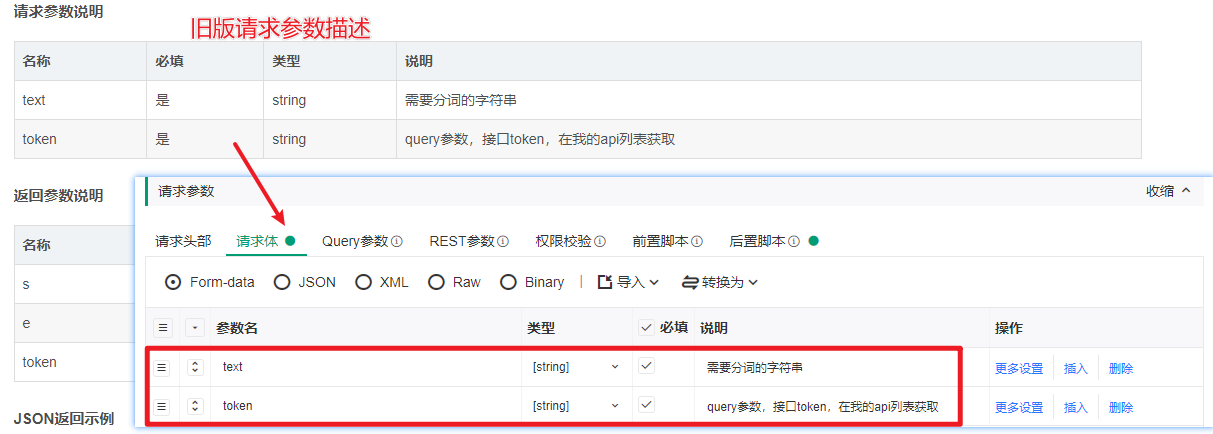Screen dimensions: 1213x434
Task: Click description field of token in panel
Action: (825, 406)
